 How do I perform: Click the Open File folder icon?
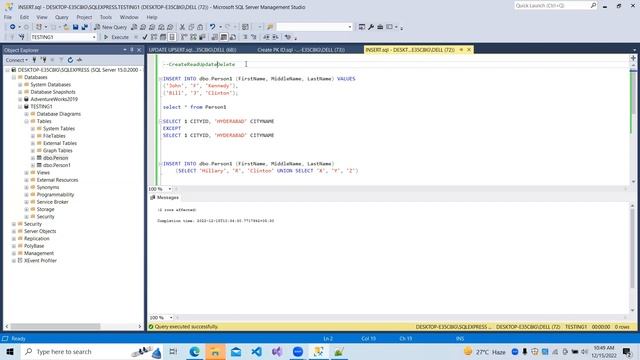(66, 27)
